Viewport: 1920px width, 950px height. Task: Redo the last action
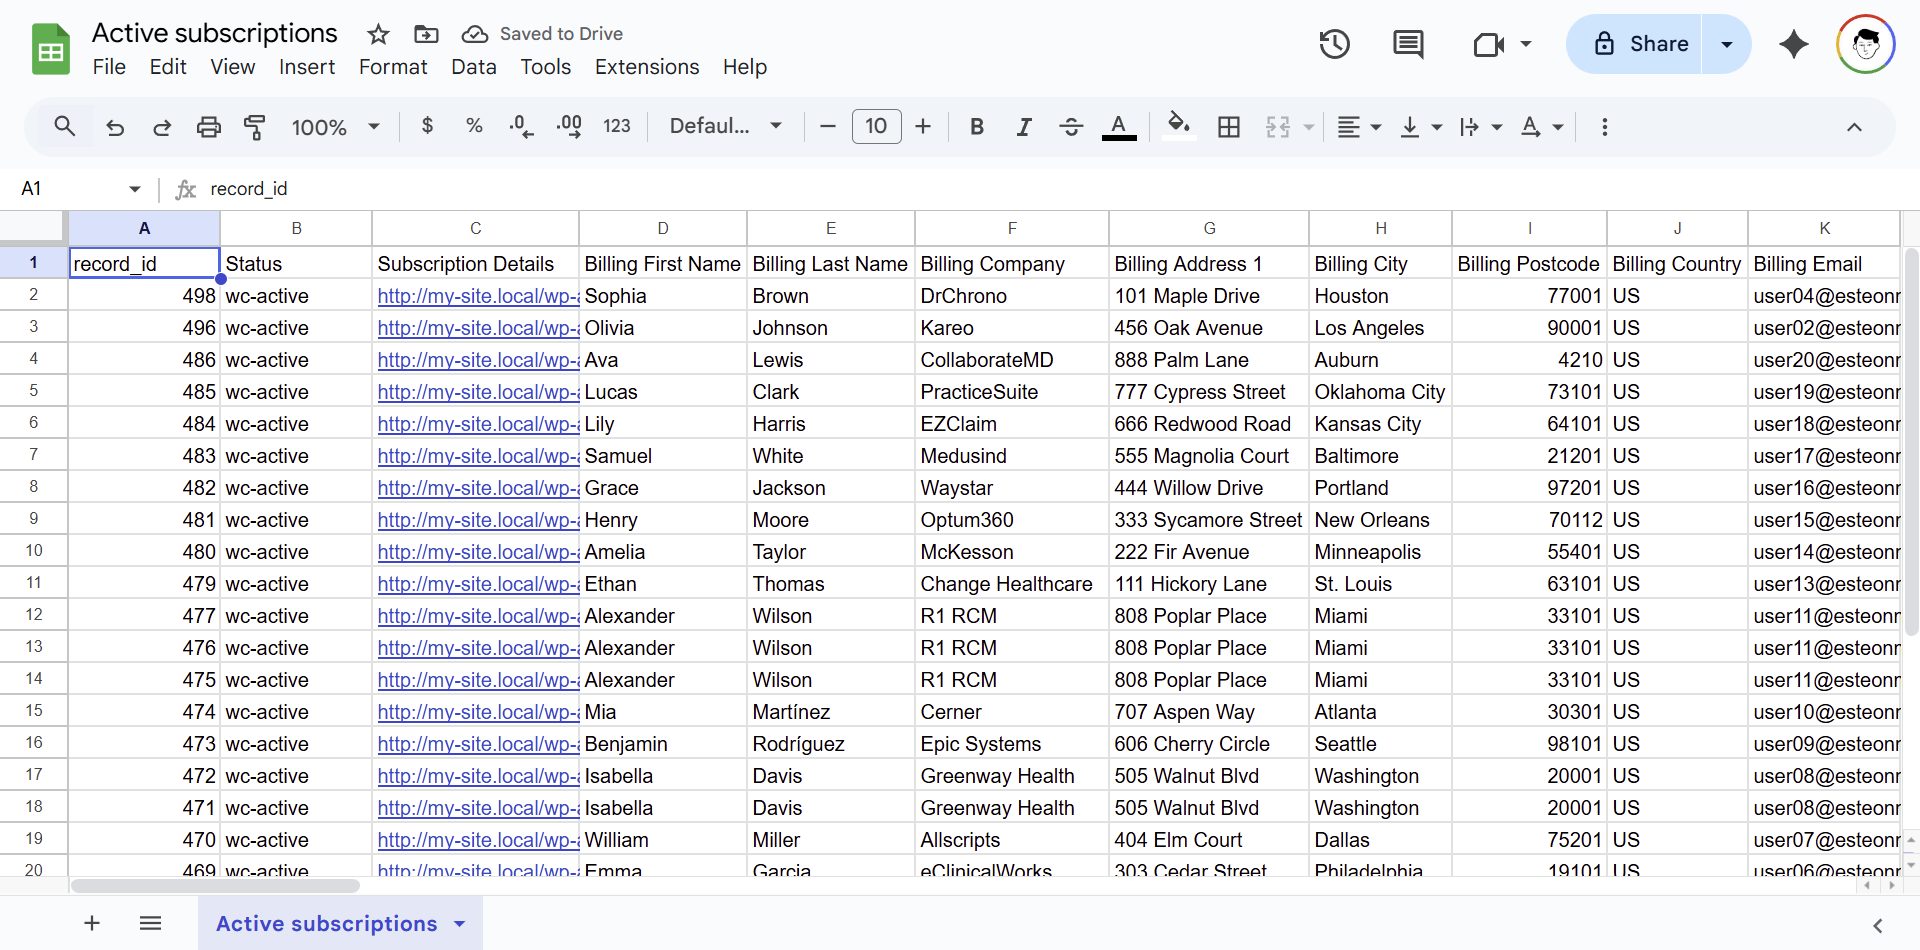point(161,127)
